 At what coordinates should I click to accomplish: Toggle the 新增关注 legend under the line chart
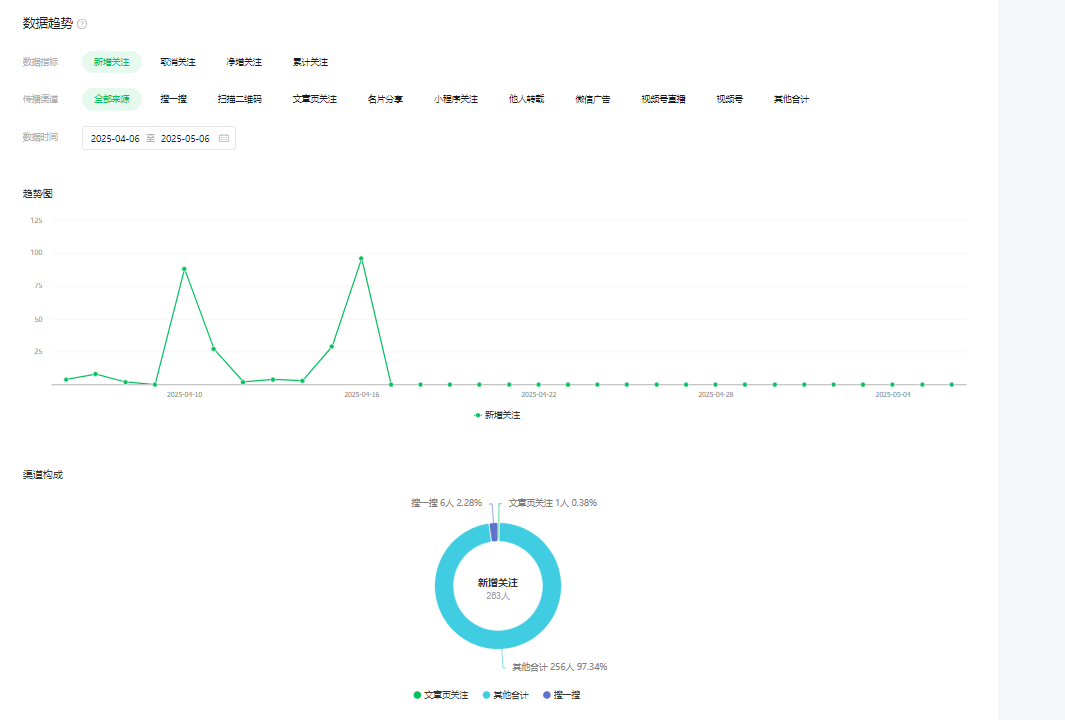click(x=497, y=415)
